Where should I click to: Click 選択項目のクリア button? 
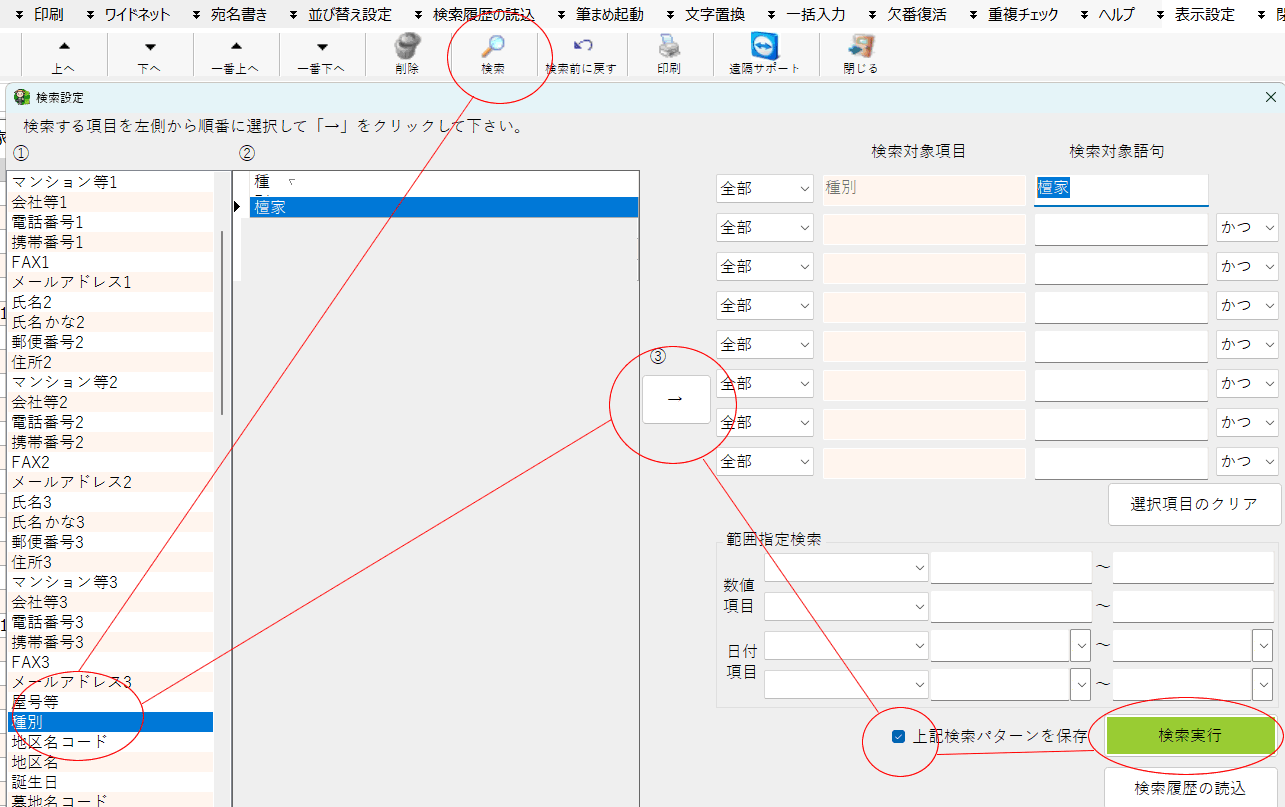tap(1194, 504)
